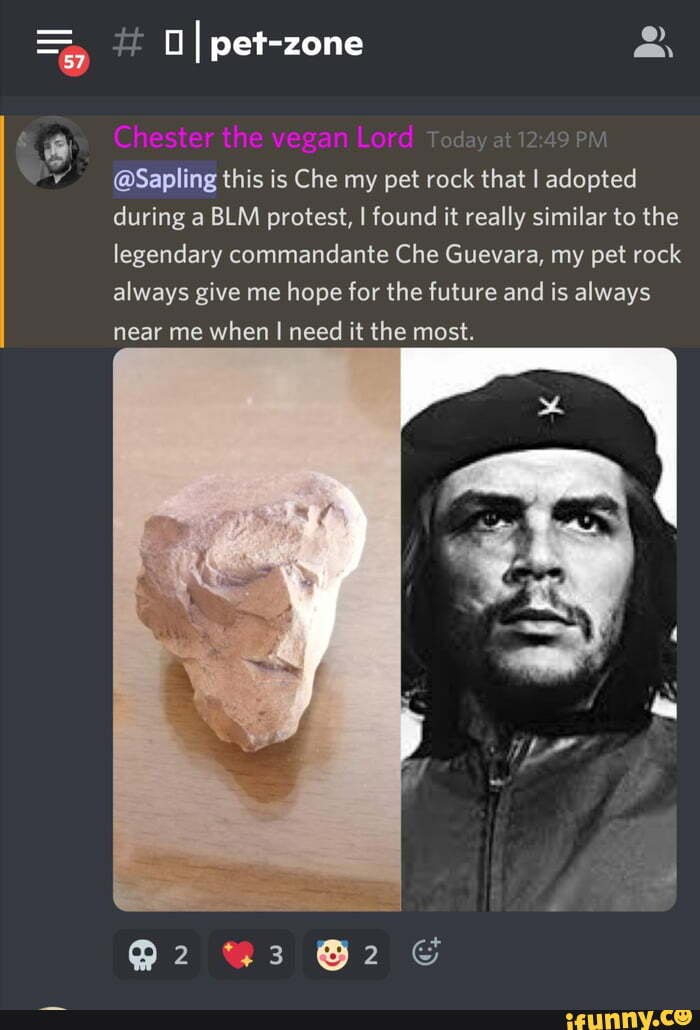
Task: Click the red unread notifications badge showing 57
Action: tap(75, 62)
